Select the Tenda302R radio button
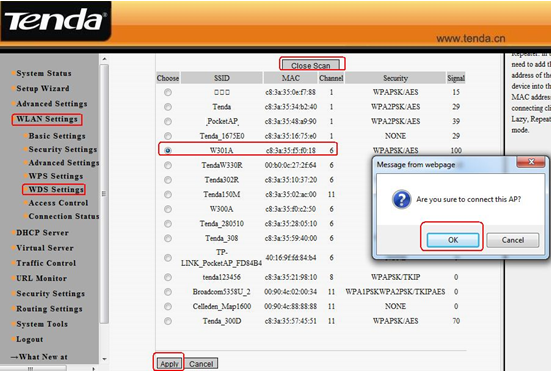The height and width of the screenshot is (371, 551). 168,180
